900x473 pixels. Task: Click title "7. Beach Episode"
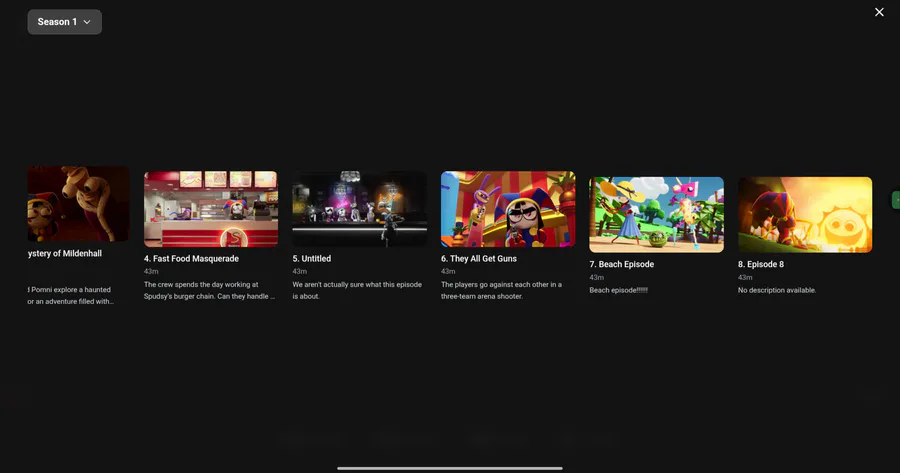(622, 265)
